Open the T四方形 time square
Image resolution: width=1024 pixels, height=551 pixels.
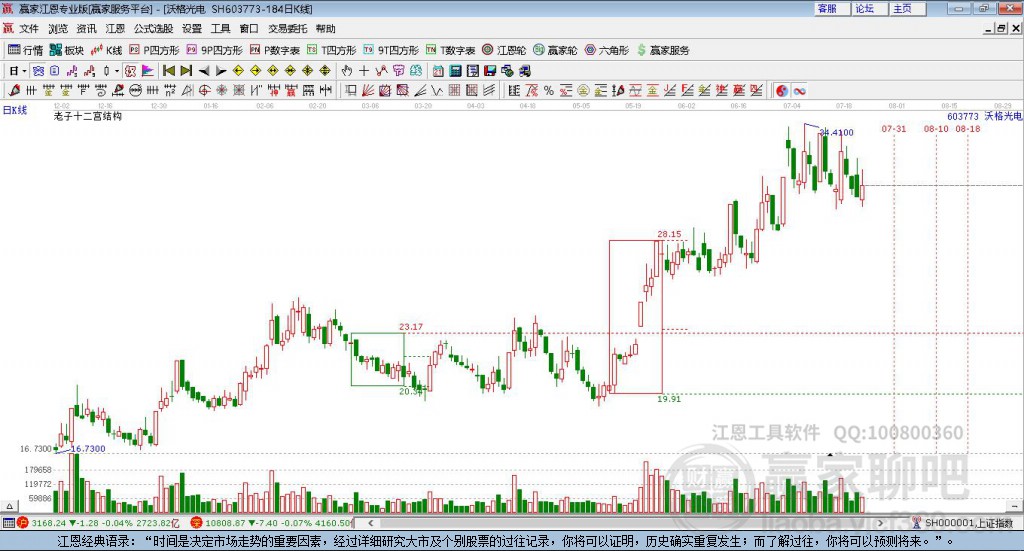click(x=332, y=50)
